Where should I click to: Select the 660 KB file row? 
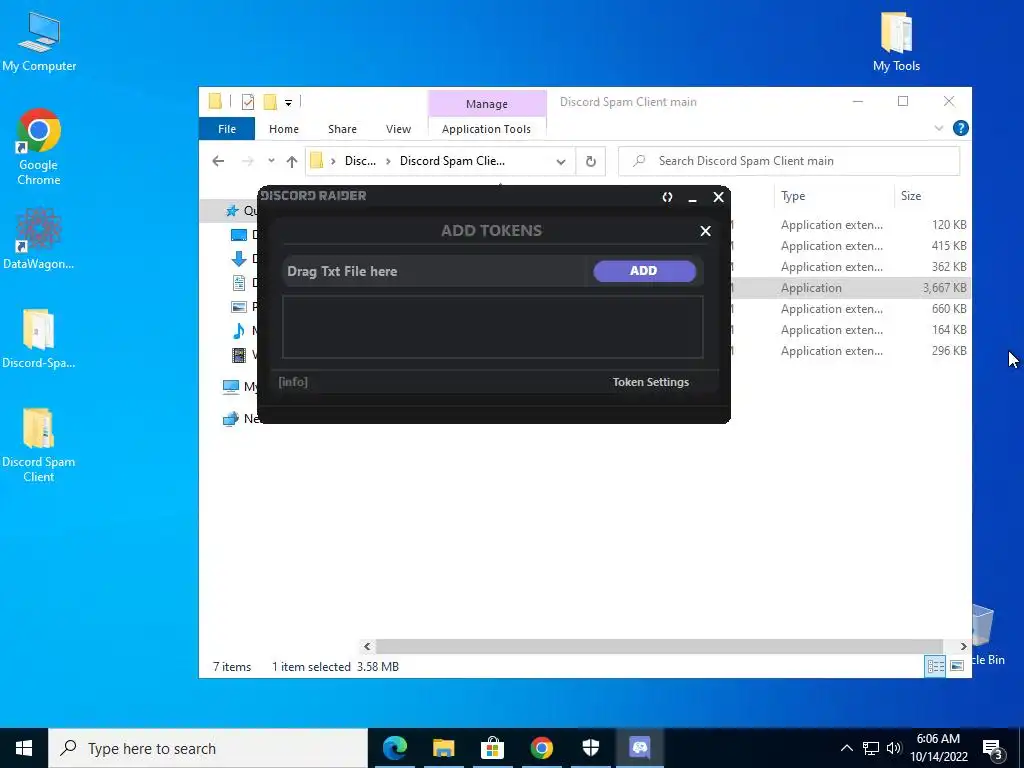click(x=850, y=309)
